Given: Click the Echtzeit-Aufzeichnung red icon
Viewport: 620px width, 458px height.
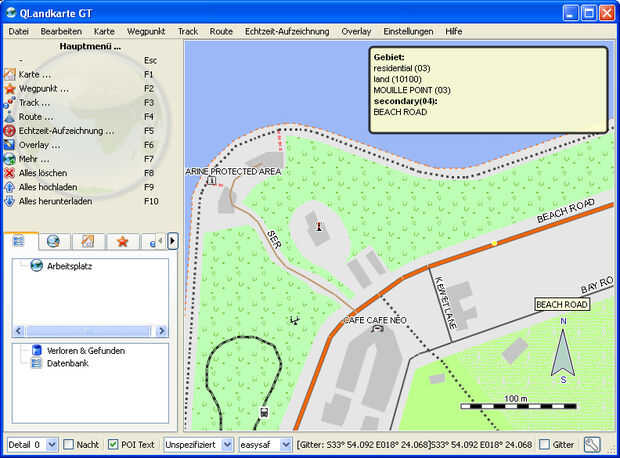Looking at the screenshot, I should 9,131.
